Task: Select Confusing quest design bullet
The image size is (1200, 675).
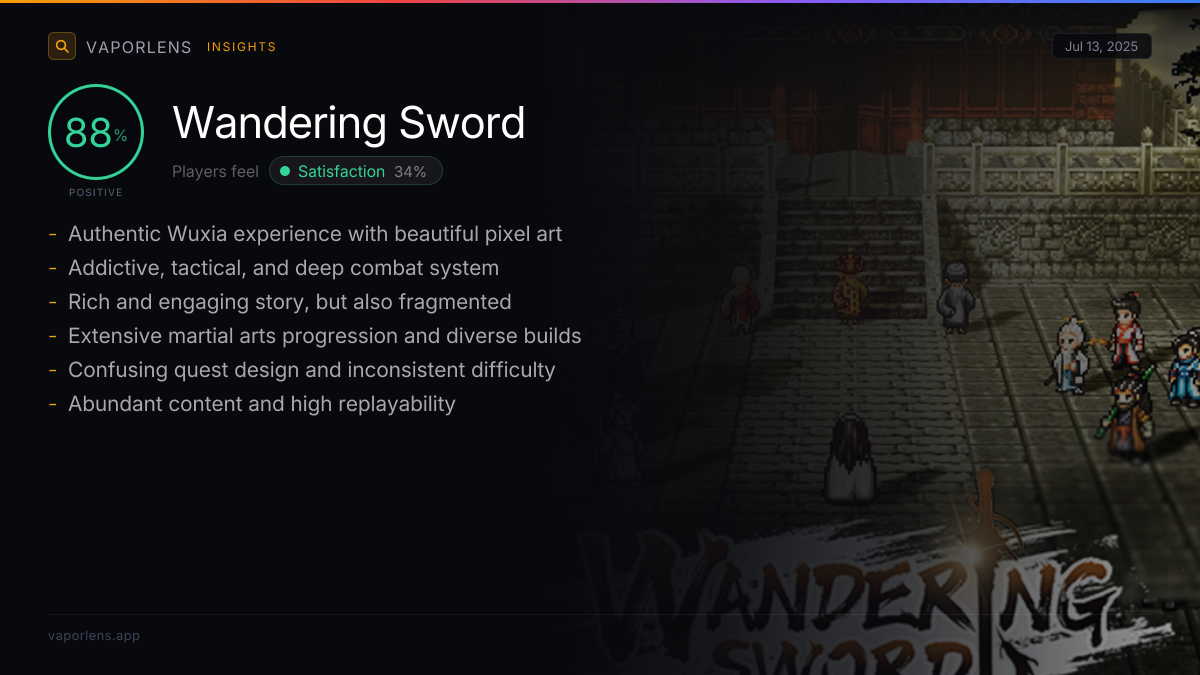Action: [x=312, y=370]
